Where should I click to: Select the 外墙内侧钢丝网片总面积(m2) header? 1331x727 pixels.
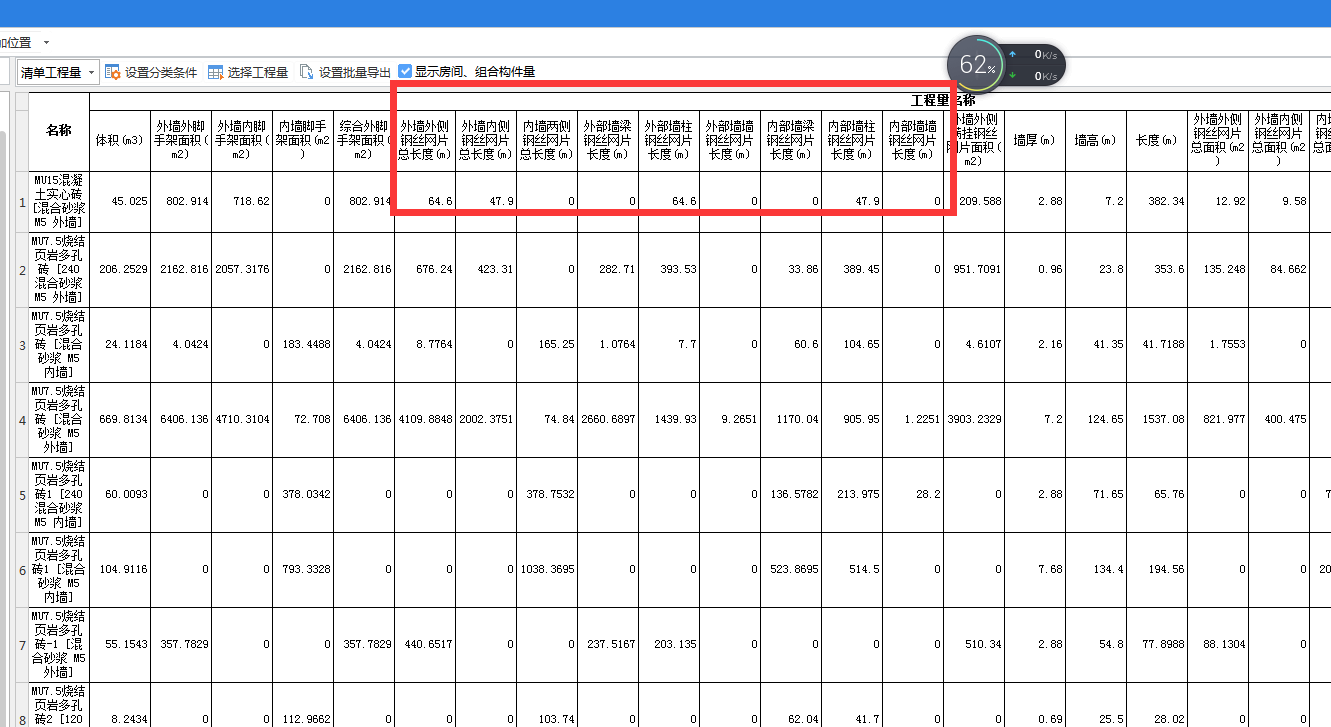tap(1279, 140)
